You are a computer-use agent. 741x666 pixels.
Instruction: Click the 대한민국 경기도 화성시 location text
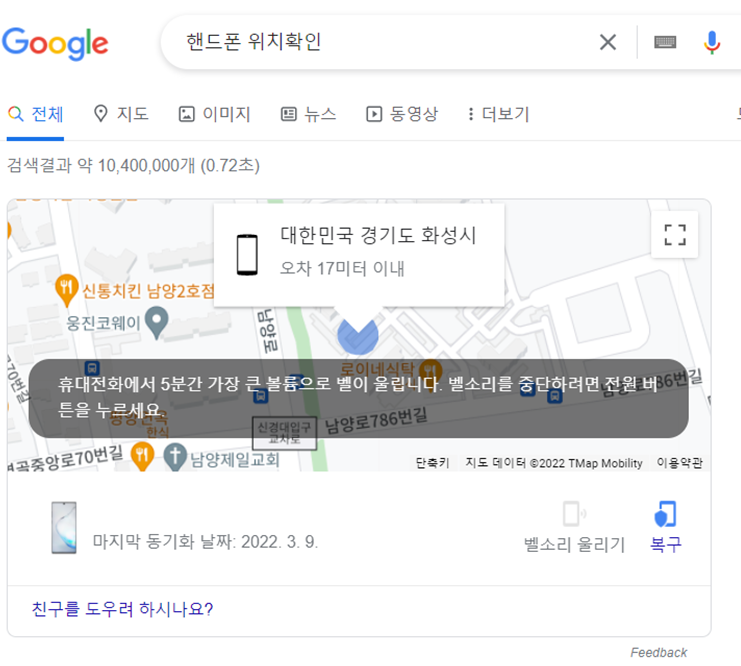[378, 235]
